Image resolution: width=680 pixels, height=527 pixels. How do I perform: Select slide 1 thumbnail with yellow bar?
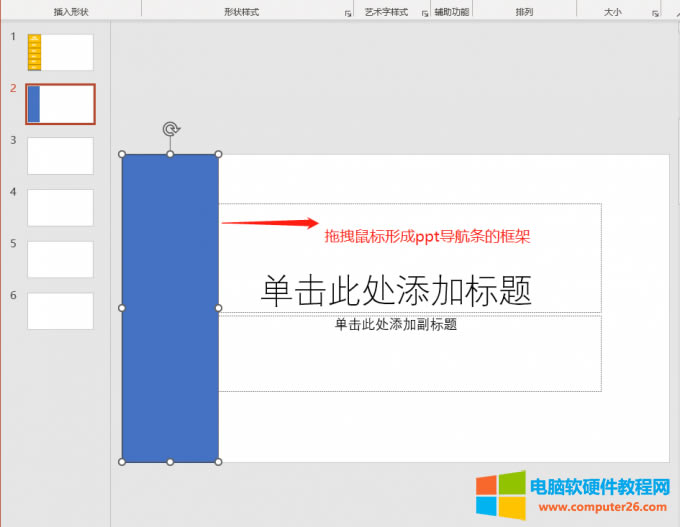[60, 52]
